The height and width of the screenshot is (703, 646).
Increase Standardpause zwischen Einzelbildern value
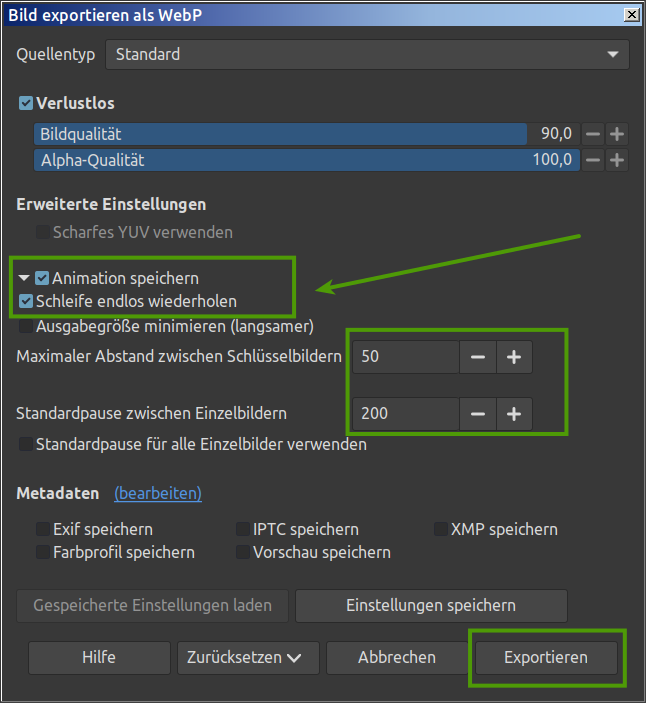514,413
